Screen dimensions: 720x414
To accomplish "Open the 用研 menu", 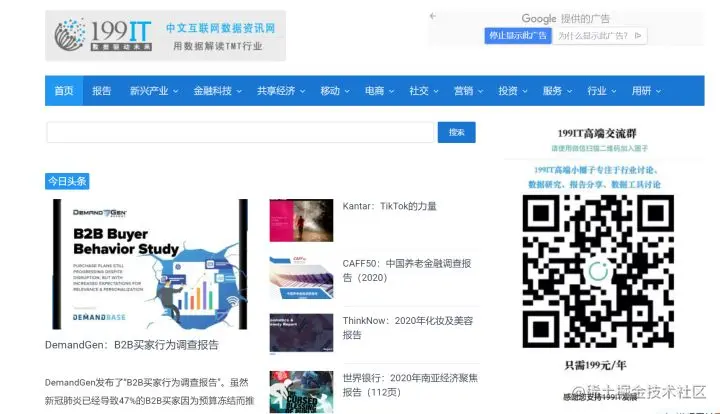I will (646, 91).
